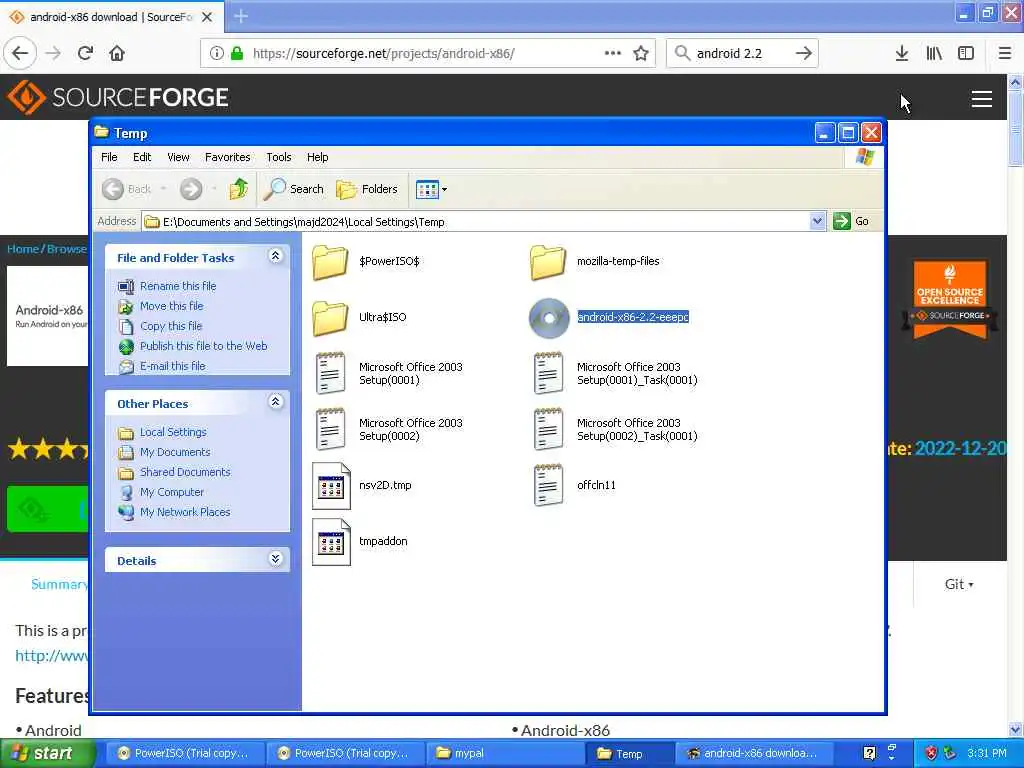Go to Shared Documents in Other Places
The image size is (1024, 768).
click(185, 472)
